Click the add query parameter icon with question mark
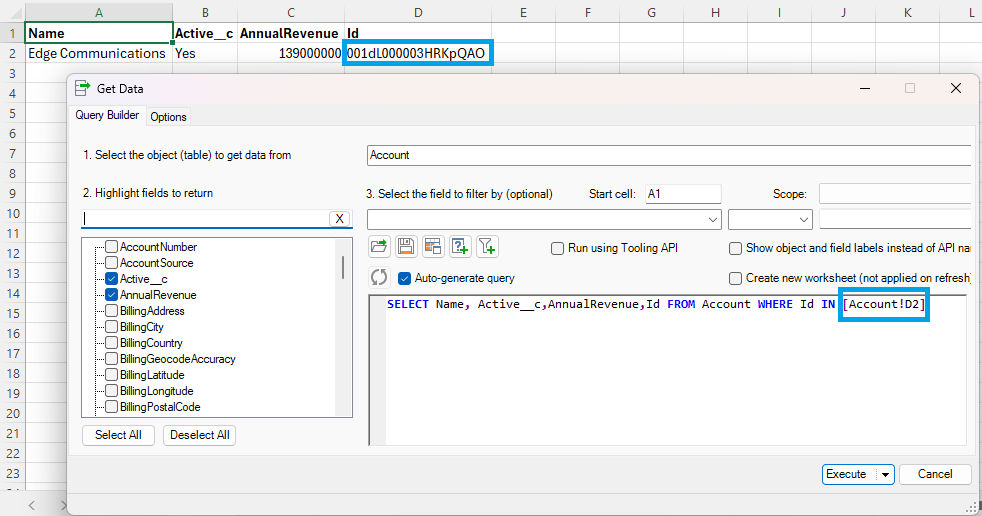Image resolution: width=982 pixels, height=516 pixels. click(460, 247)
